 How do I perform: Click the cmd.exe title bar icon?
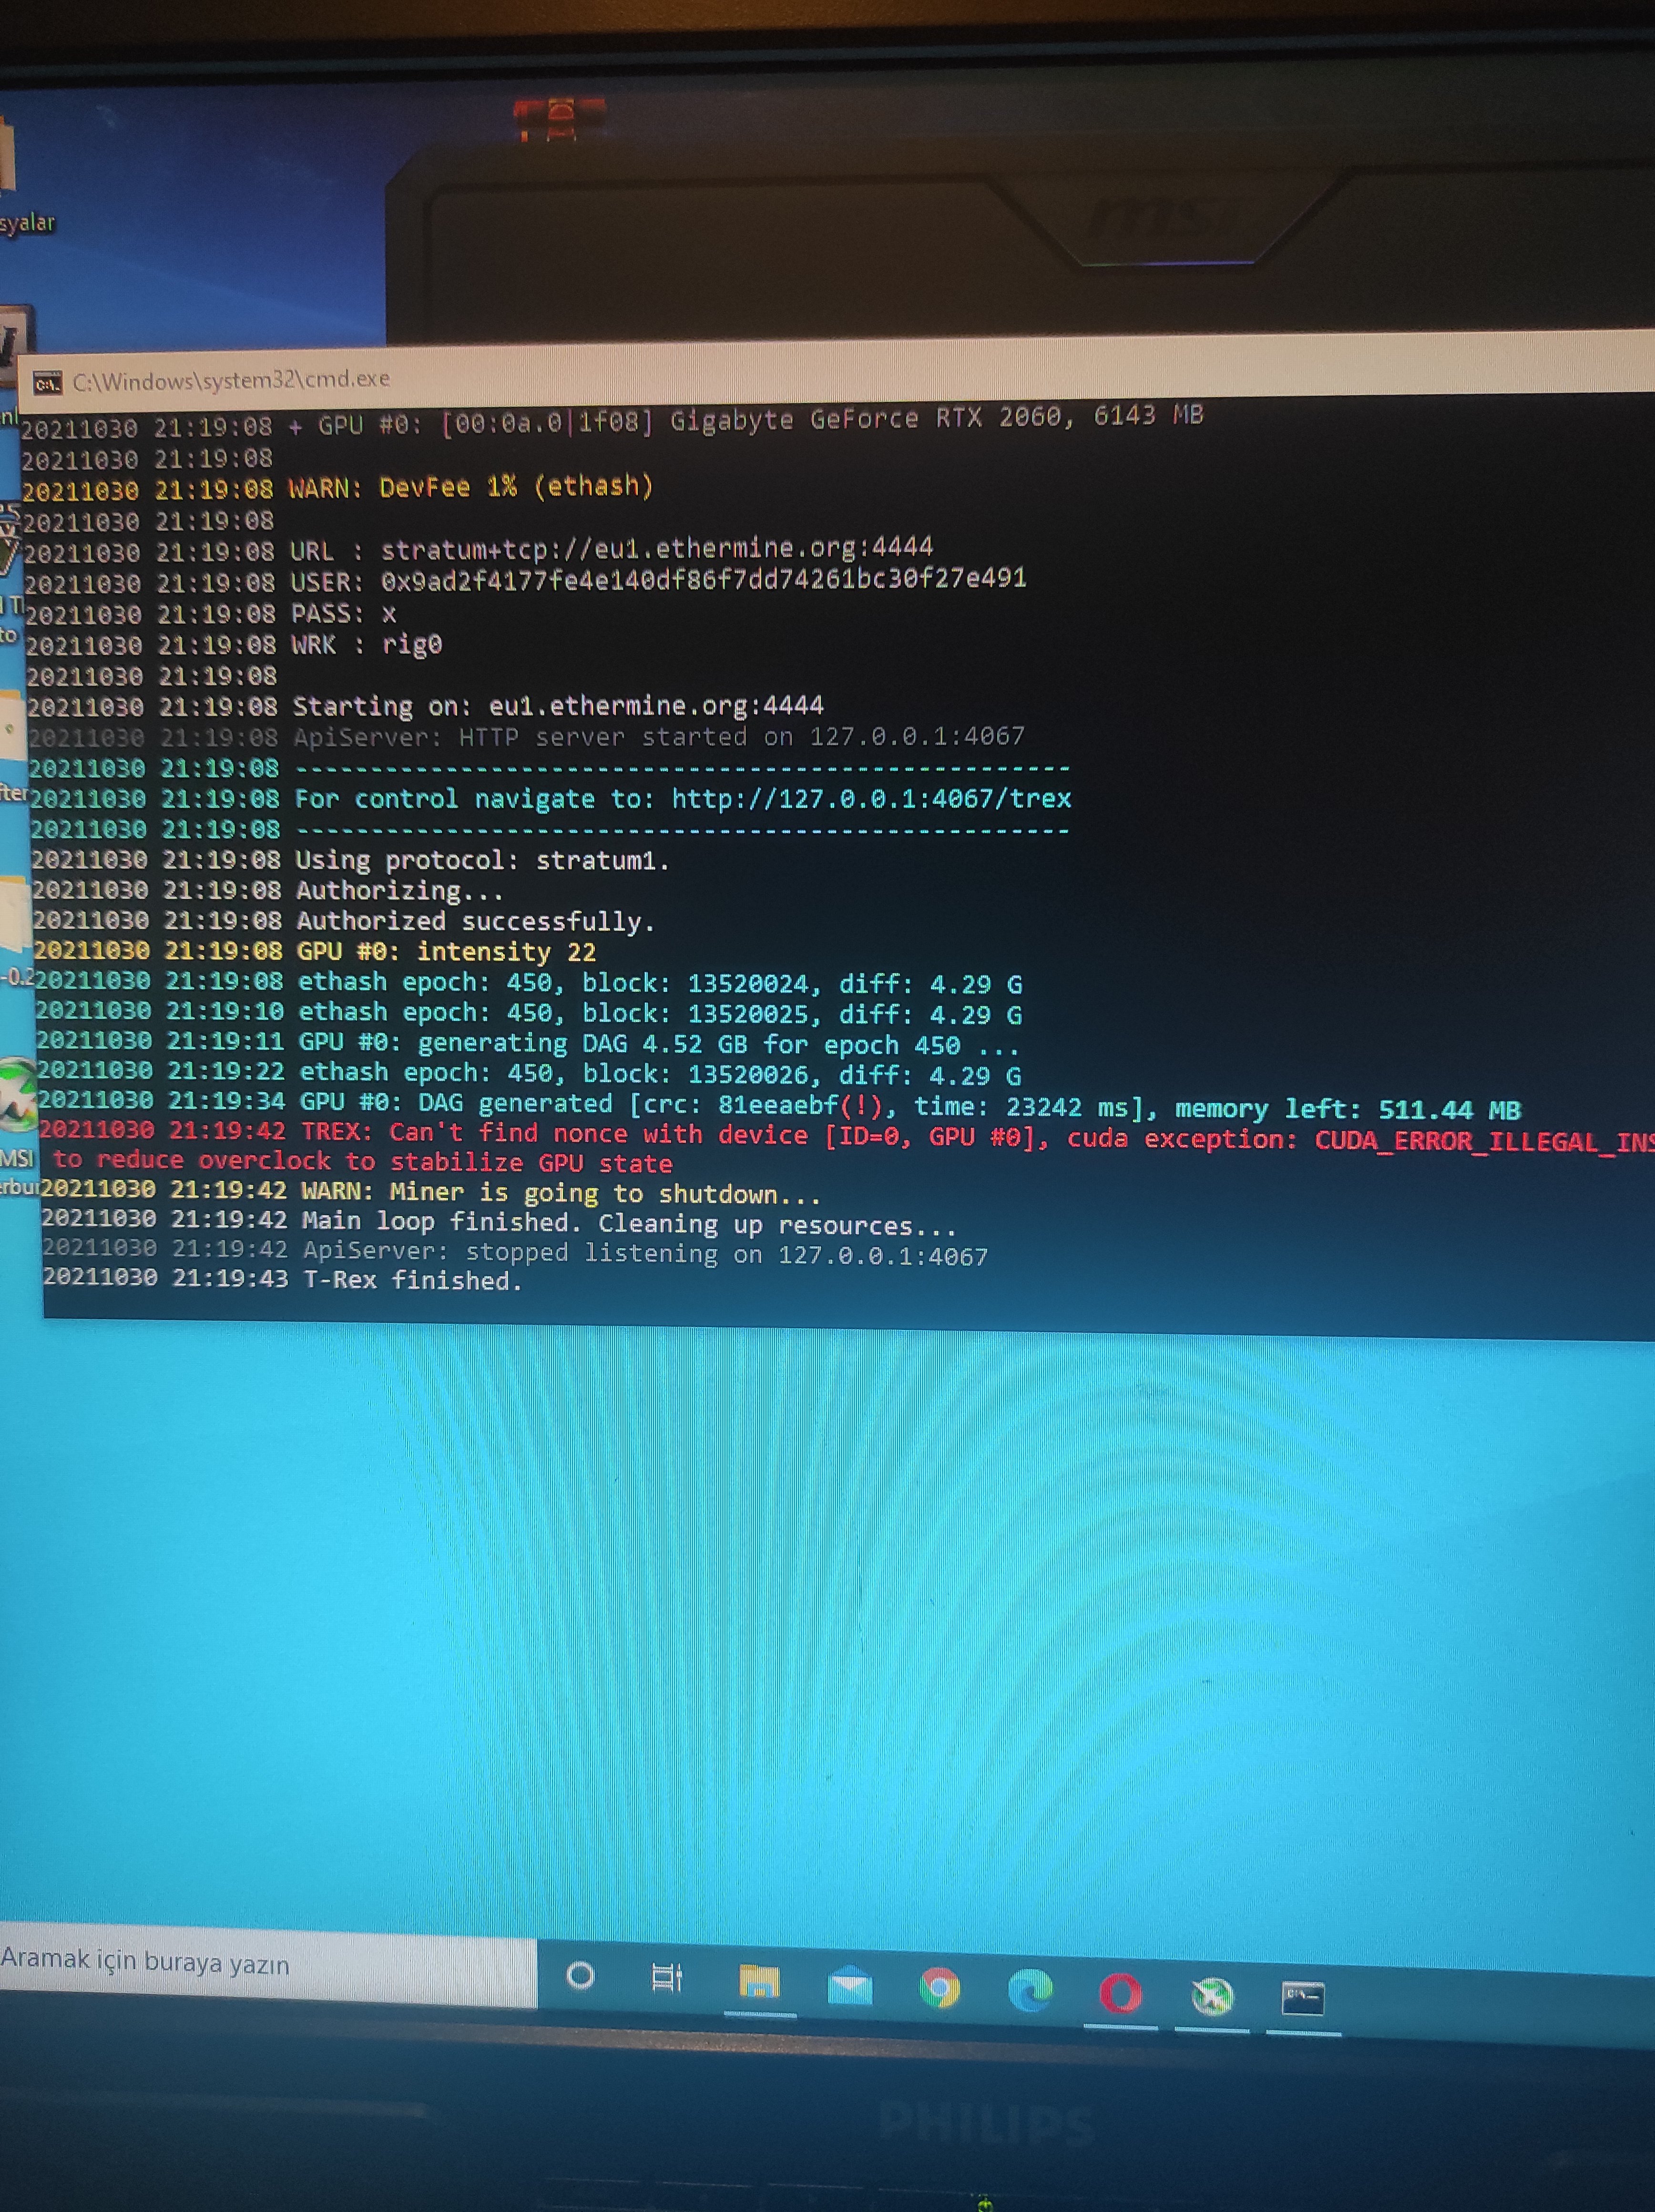pos(47,383)
